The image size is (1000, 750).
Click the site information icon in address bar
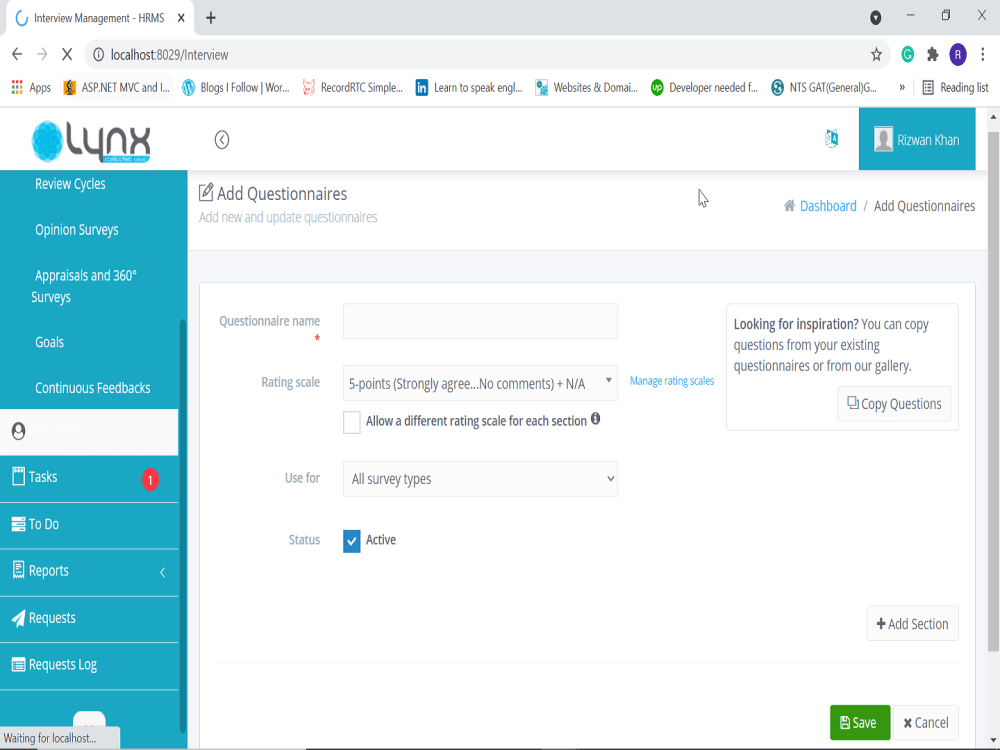point(98,55)
